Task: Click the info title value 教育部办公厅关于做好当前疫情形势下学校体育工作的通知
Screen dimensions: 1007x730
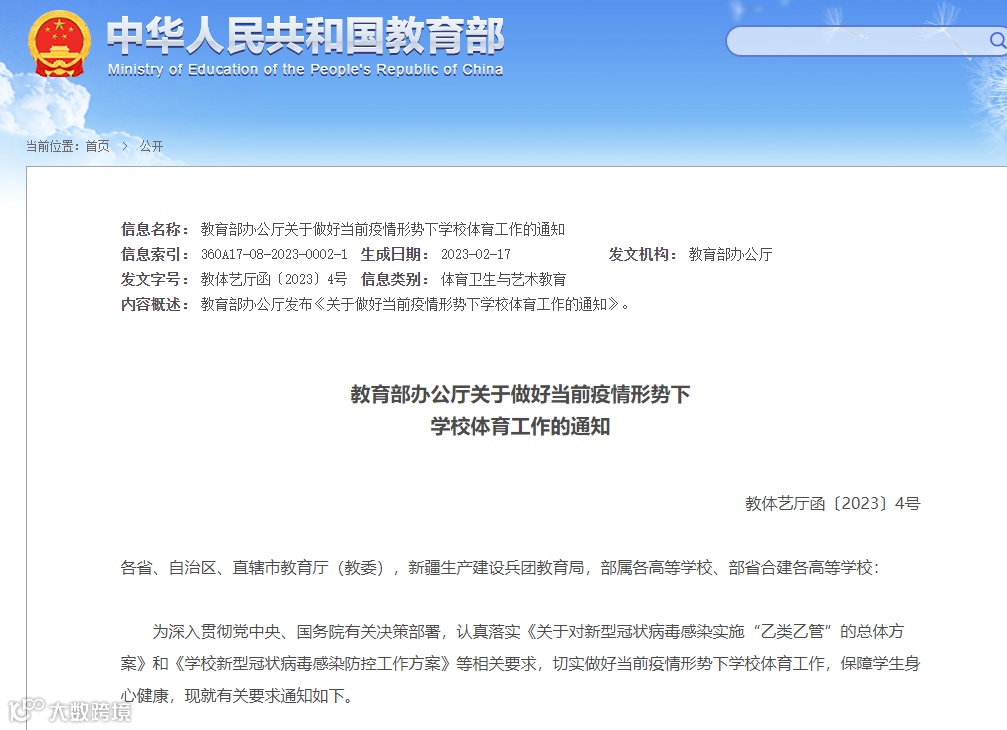Action: [383, 229]
